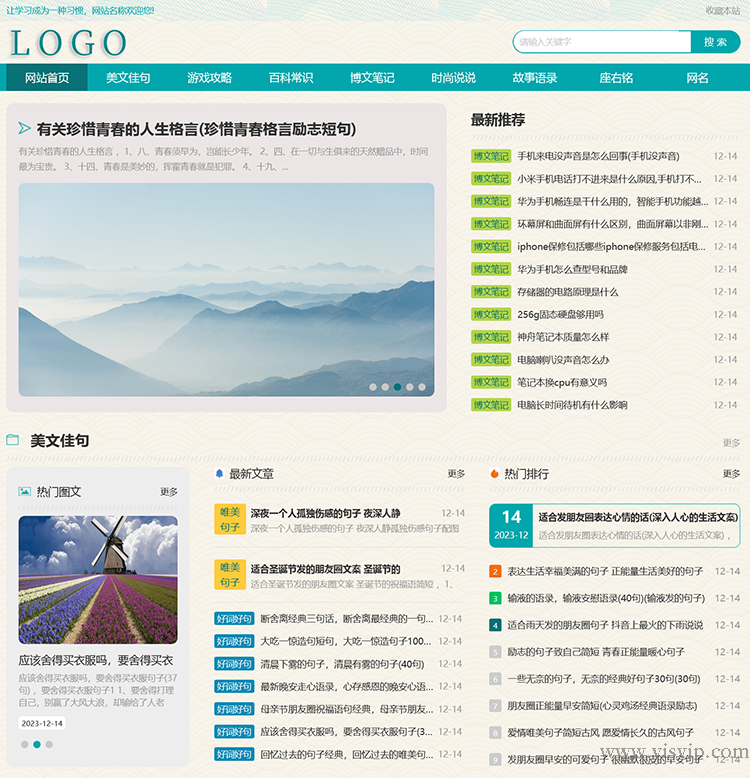
Task: Click 好词好句 tag beside 断舍离经典三句话
Action: tap(234, 619)
